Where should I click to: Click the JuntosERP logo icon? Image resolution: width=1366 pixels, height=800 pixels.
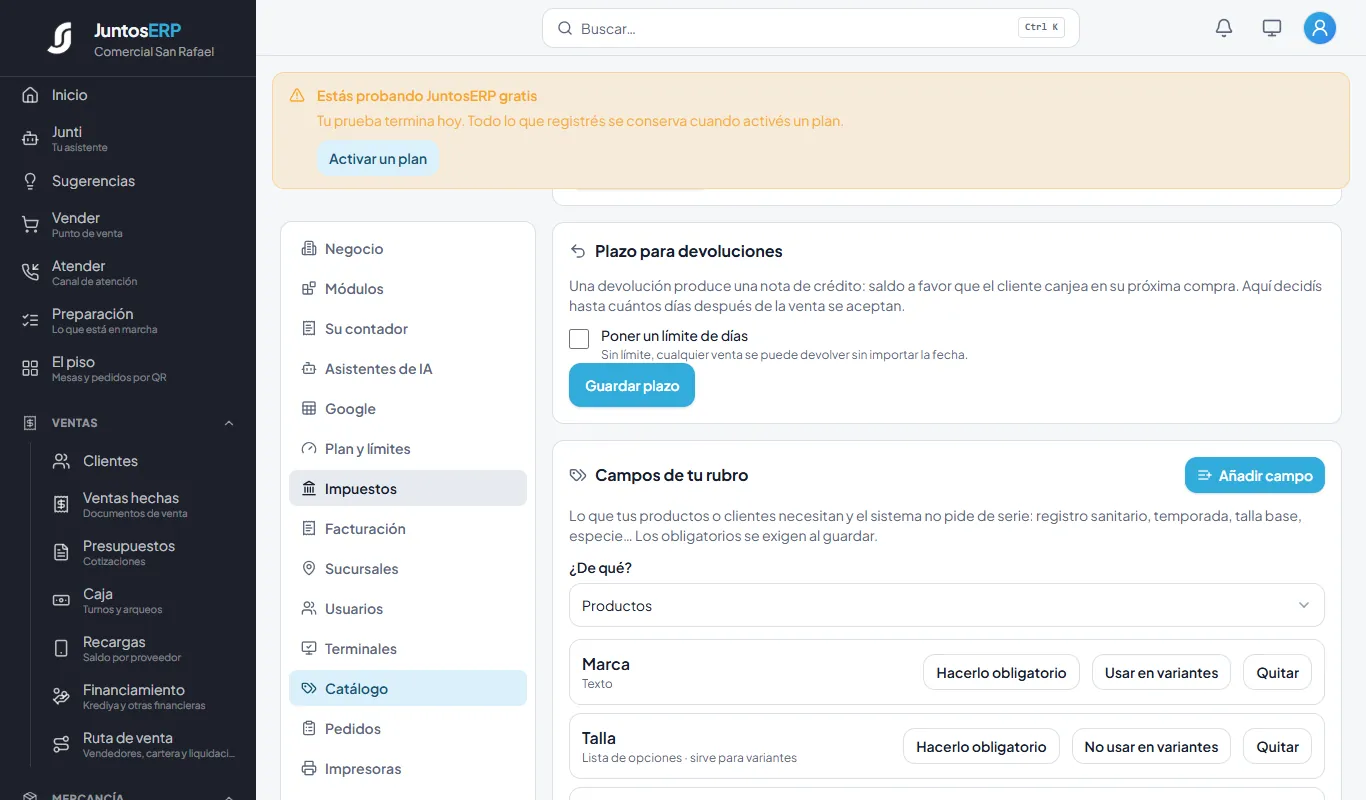coord(60,38)
